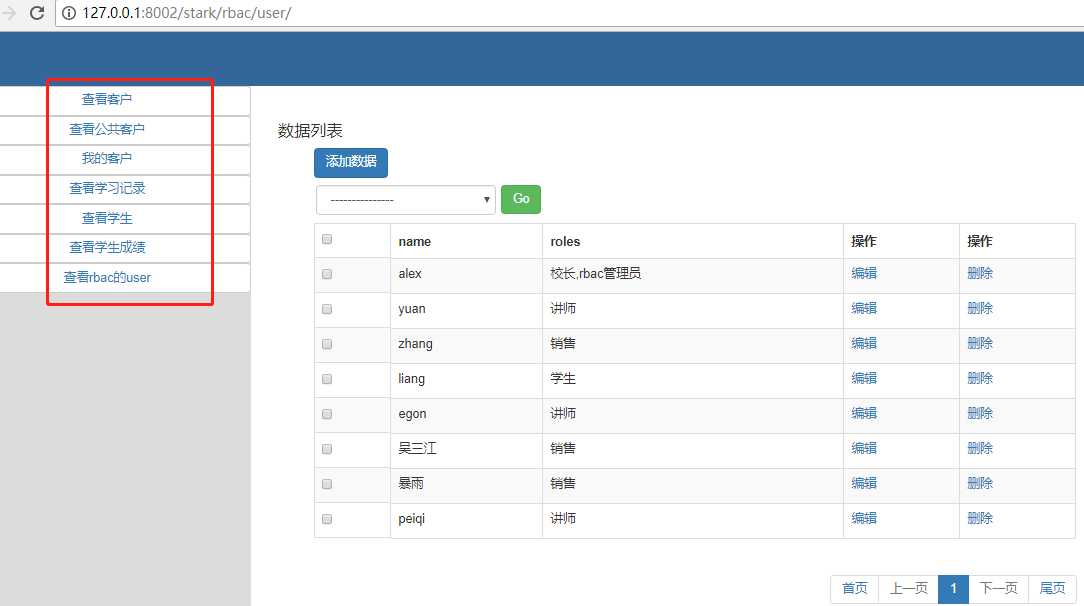Click 删除 link for liang
This screenshot has width=1084, height=606.
pos(980,378)
